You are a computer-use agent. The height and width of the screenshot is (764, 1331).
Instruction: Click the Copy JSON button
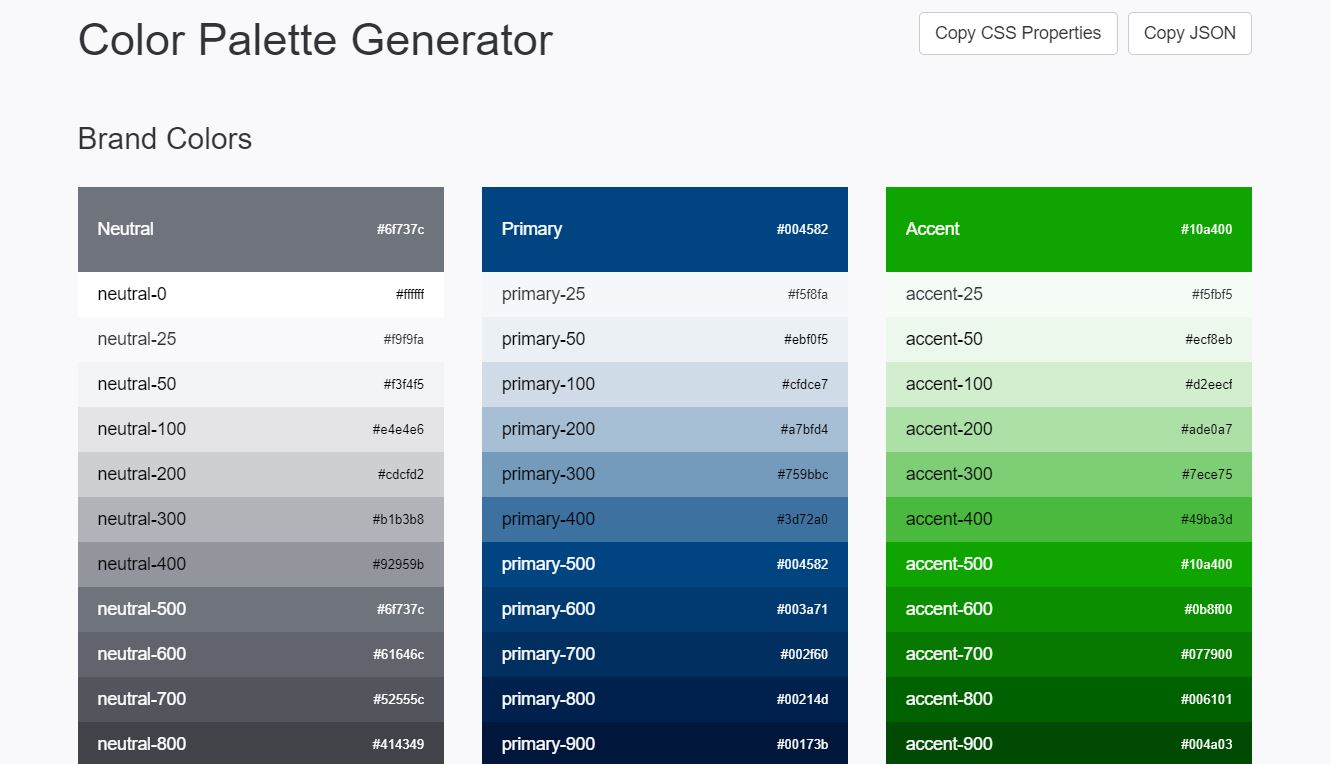tap(1189, 33)
